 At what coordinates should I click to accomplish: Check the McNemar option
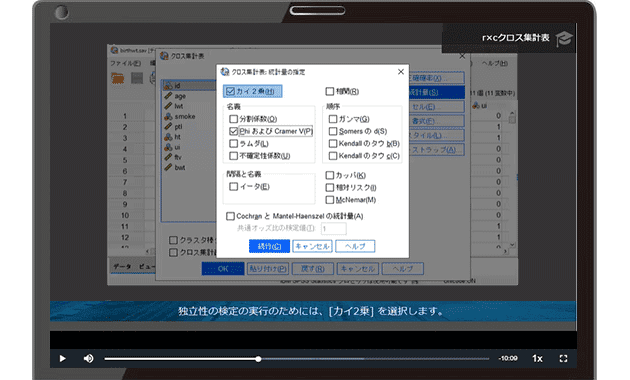[329, 200]
